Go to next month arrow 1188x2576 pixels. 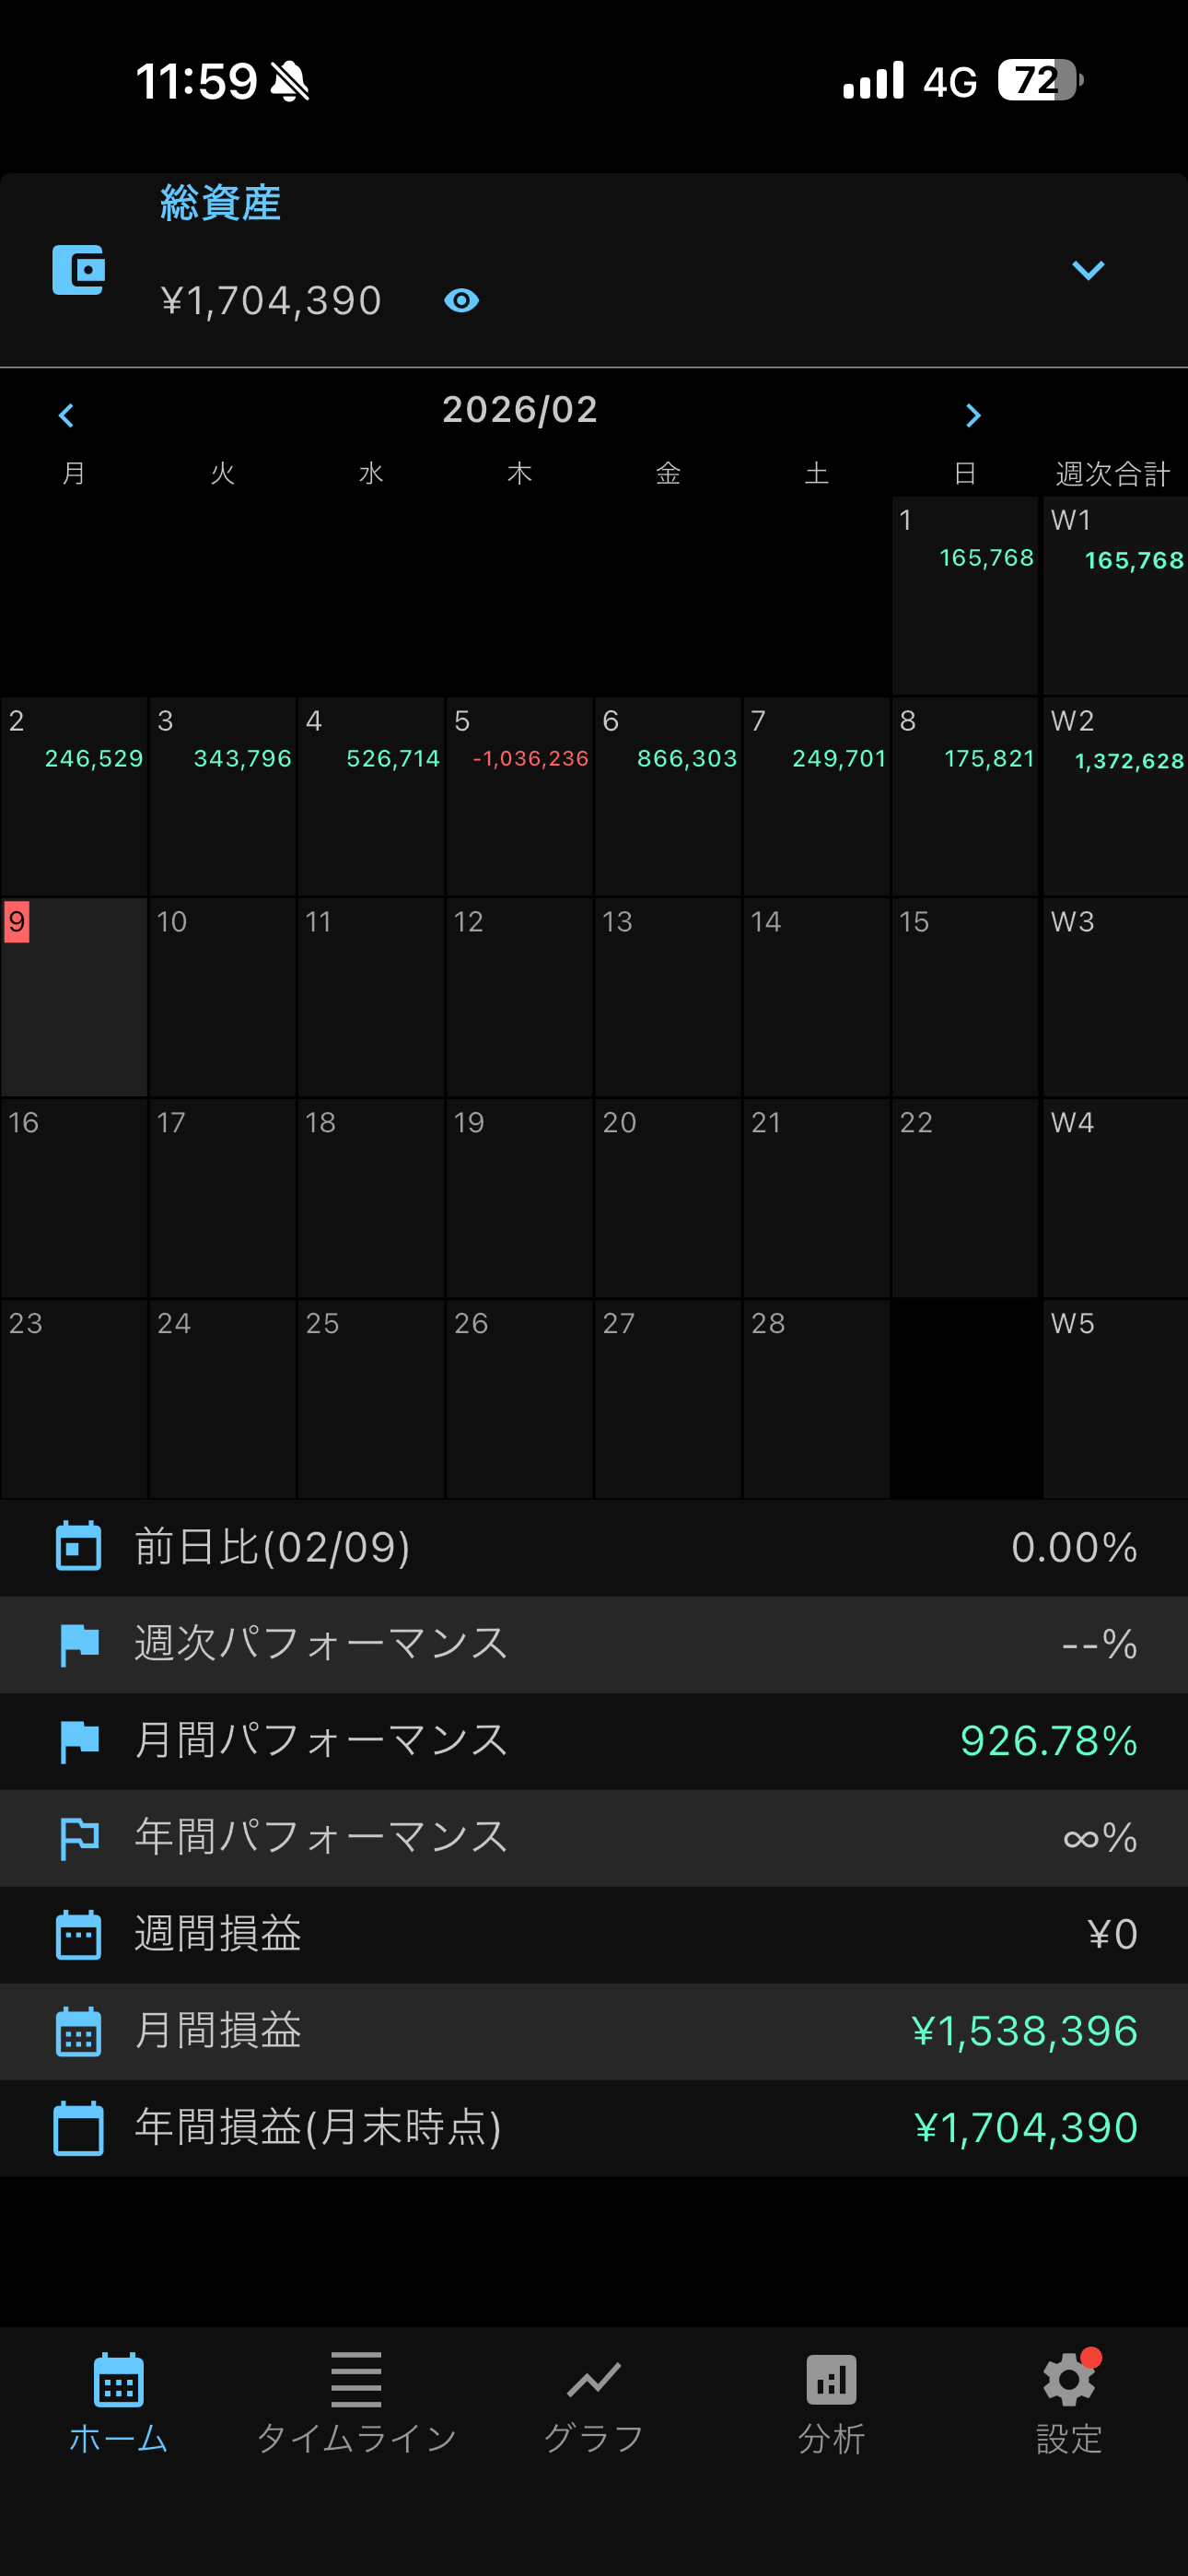pyautogui.click(x=972, y=415)
